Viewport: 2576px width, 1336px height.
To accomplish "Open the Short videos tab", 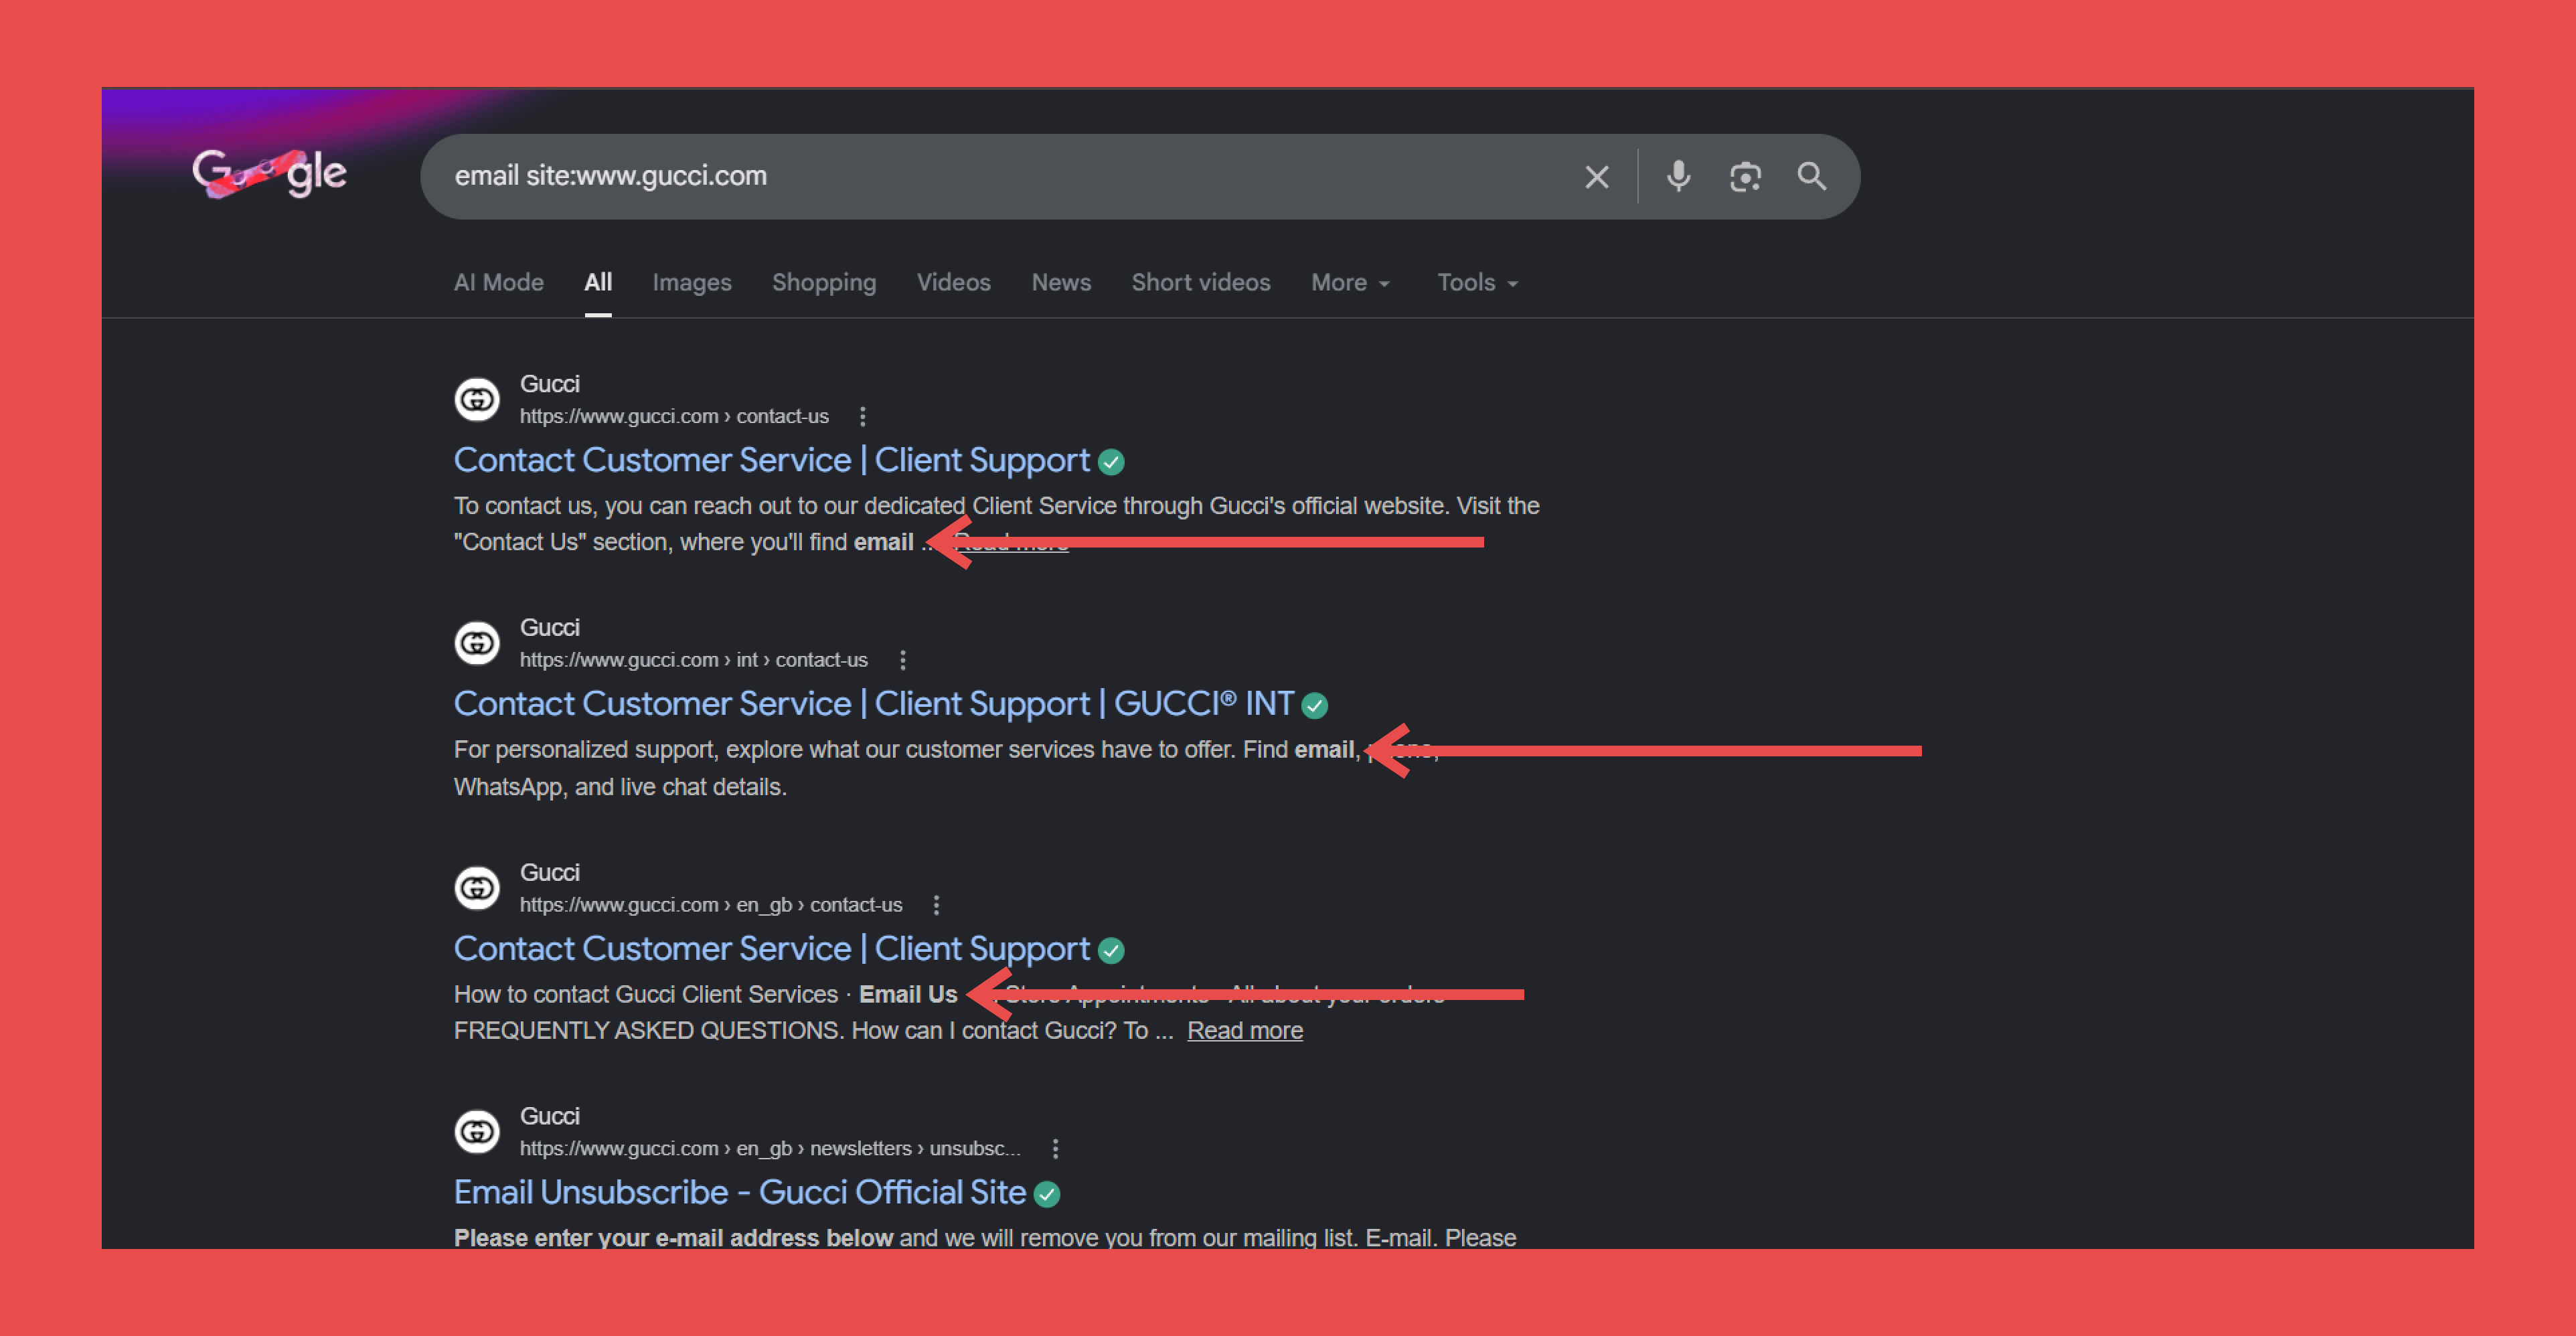I will click(1200, 283).
